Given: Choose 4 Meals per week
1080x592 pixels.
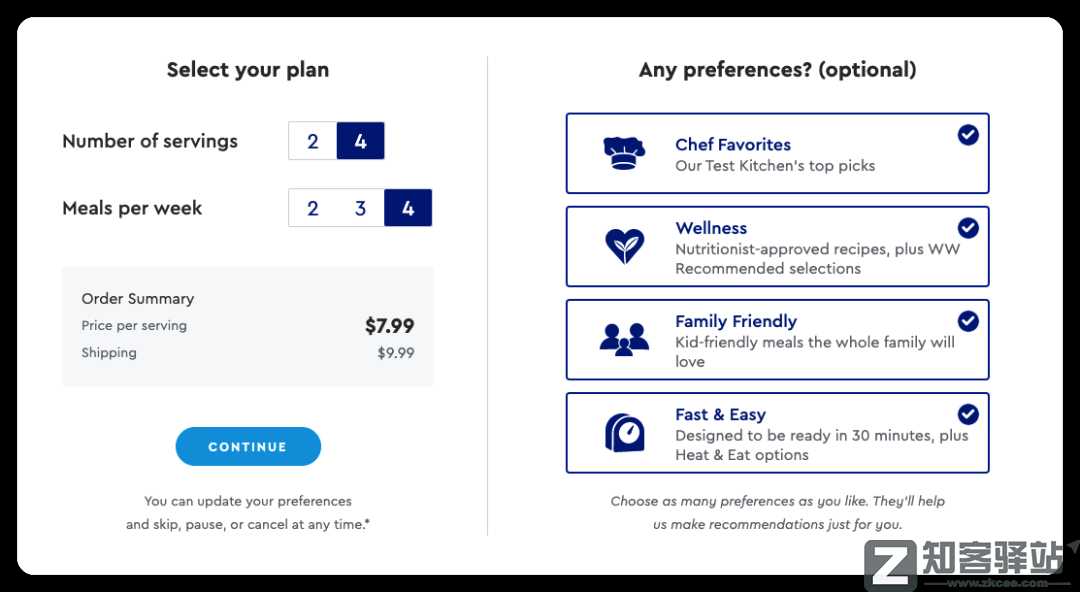Looking at the screenshot, I should [408, 208].
